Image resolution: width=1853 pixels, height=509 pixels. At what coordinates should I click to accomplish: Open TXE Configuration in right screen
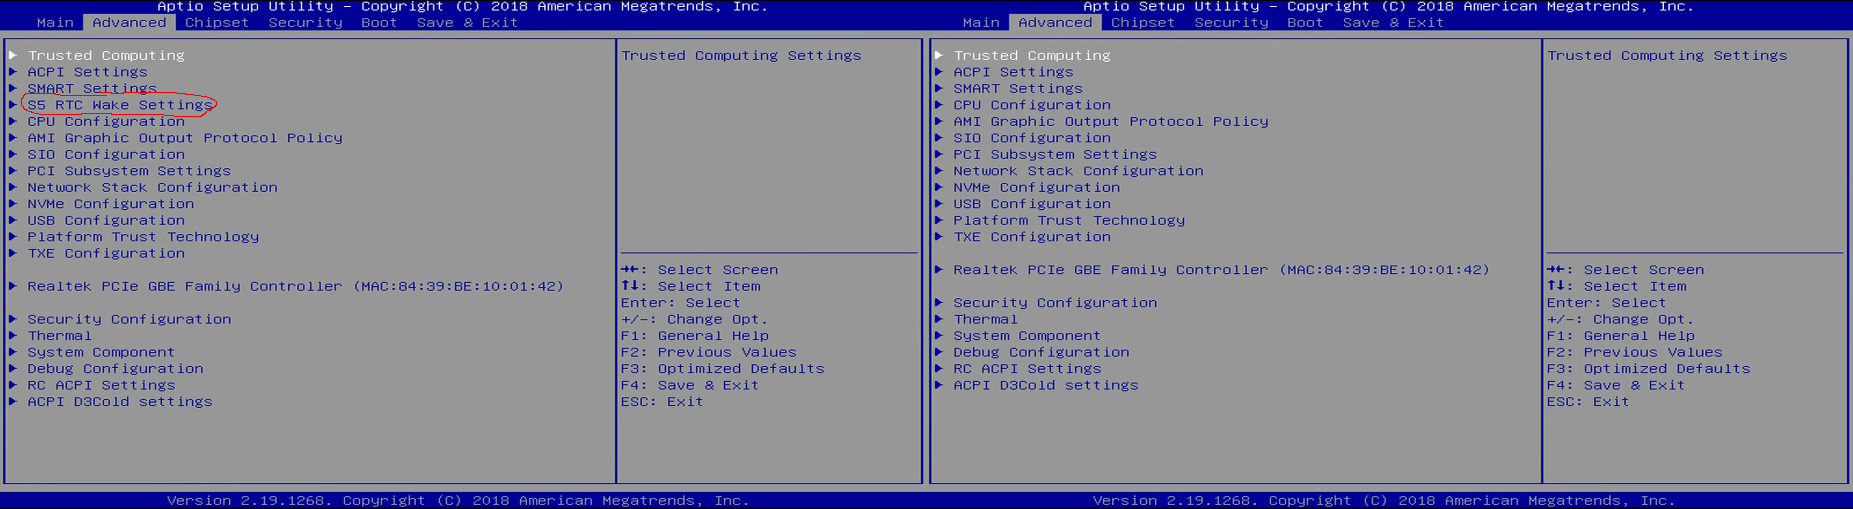(x=1032, y=237)
